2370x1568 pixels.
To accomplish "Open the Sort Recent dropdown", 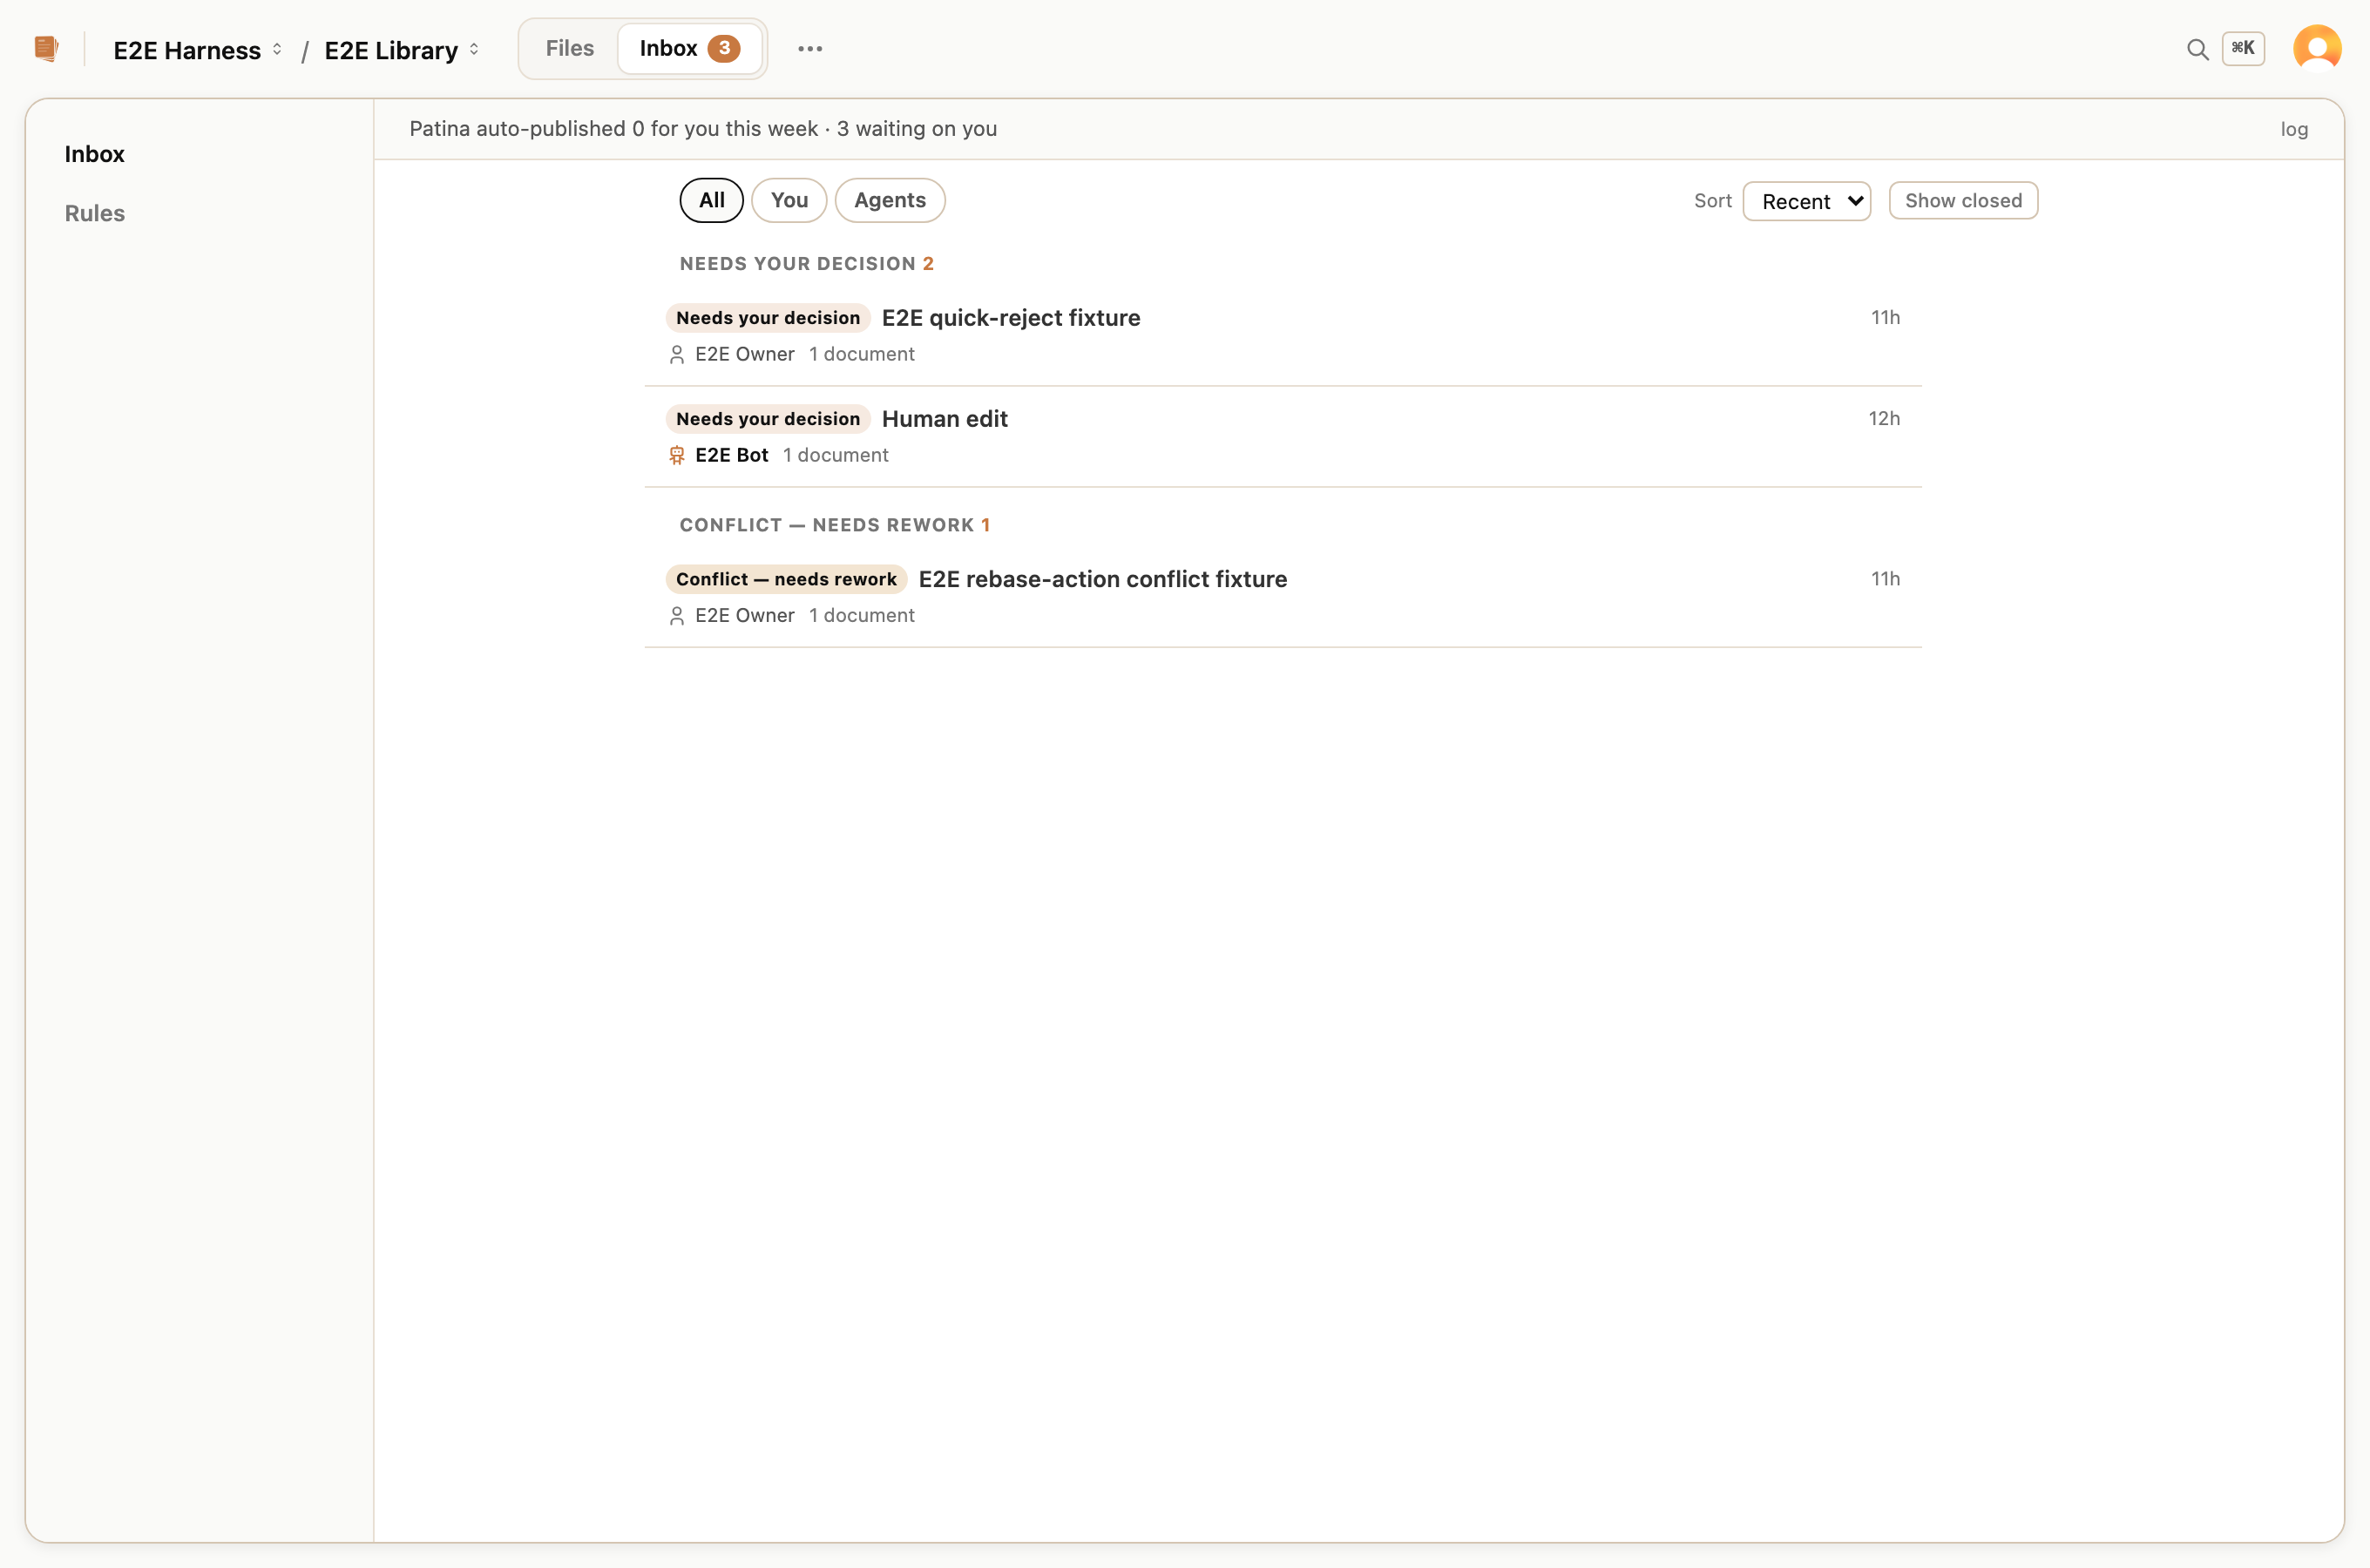I will pyautogui.click(x=1807, y=201).
